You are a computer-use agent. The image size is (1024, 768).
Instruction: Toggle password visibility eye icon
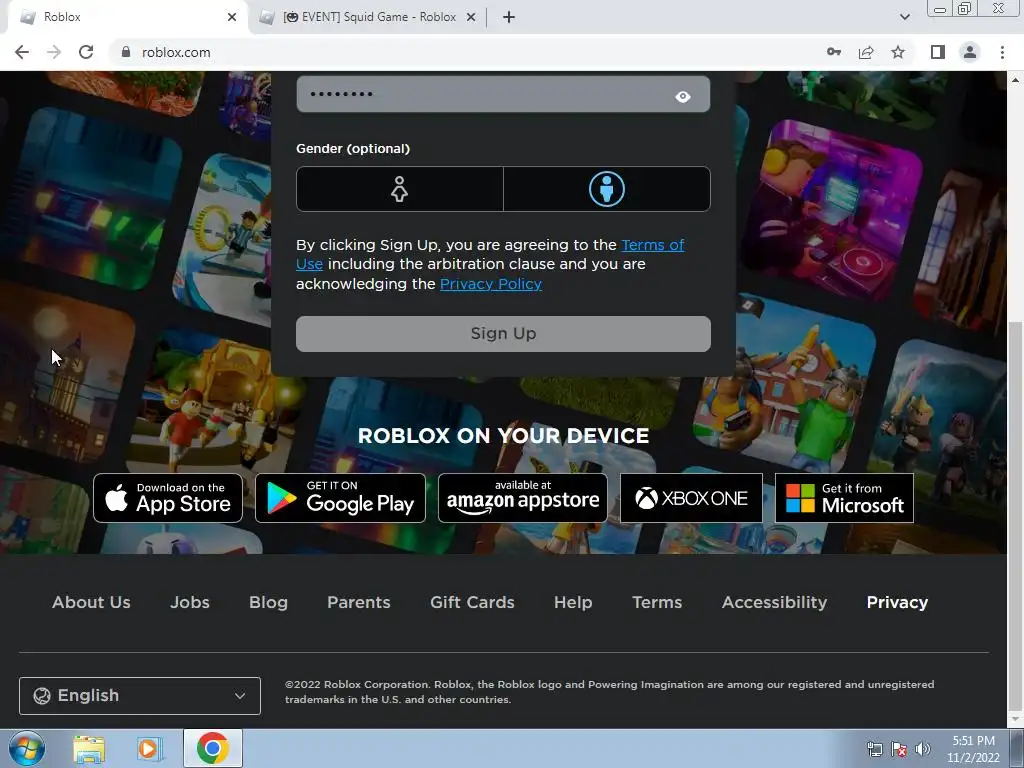pyautogui.click(x=682, y=97)
